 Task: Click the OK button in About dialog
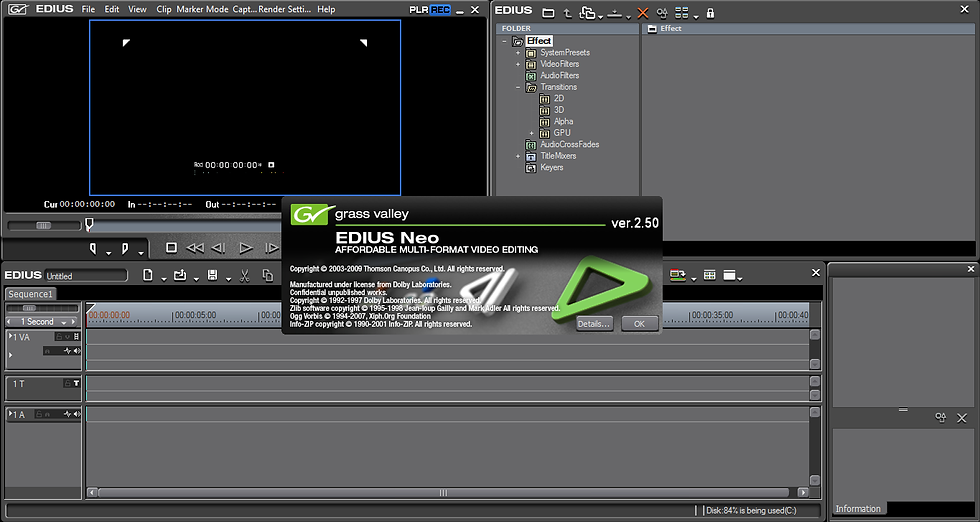[x=639, y=324]
